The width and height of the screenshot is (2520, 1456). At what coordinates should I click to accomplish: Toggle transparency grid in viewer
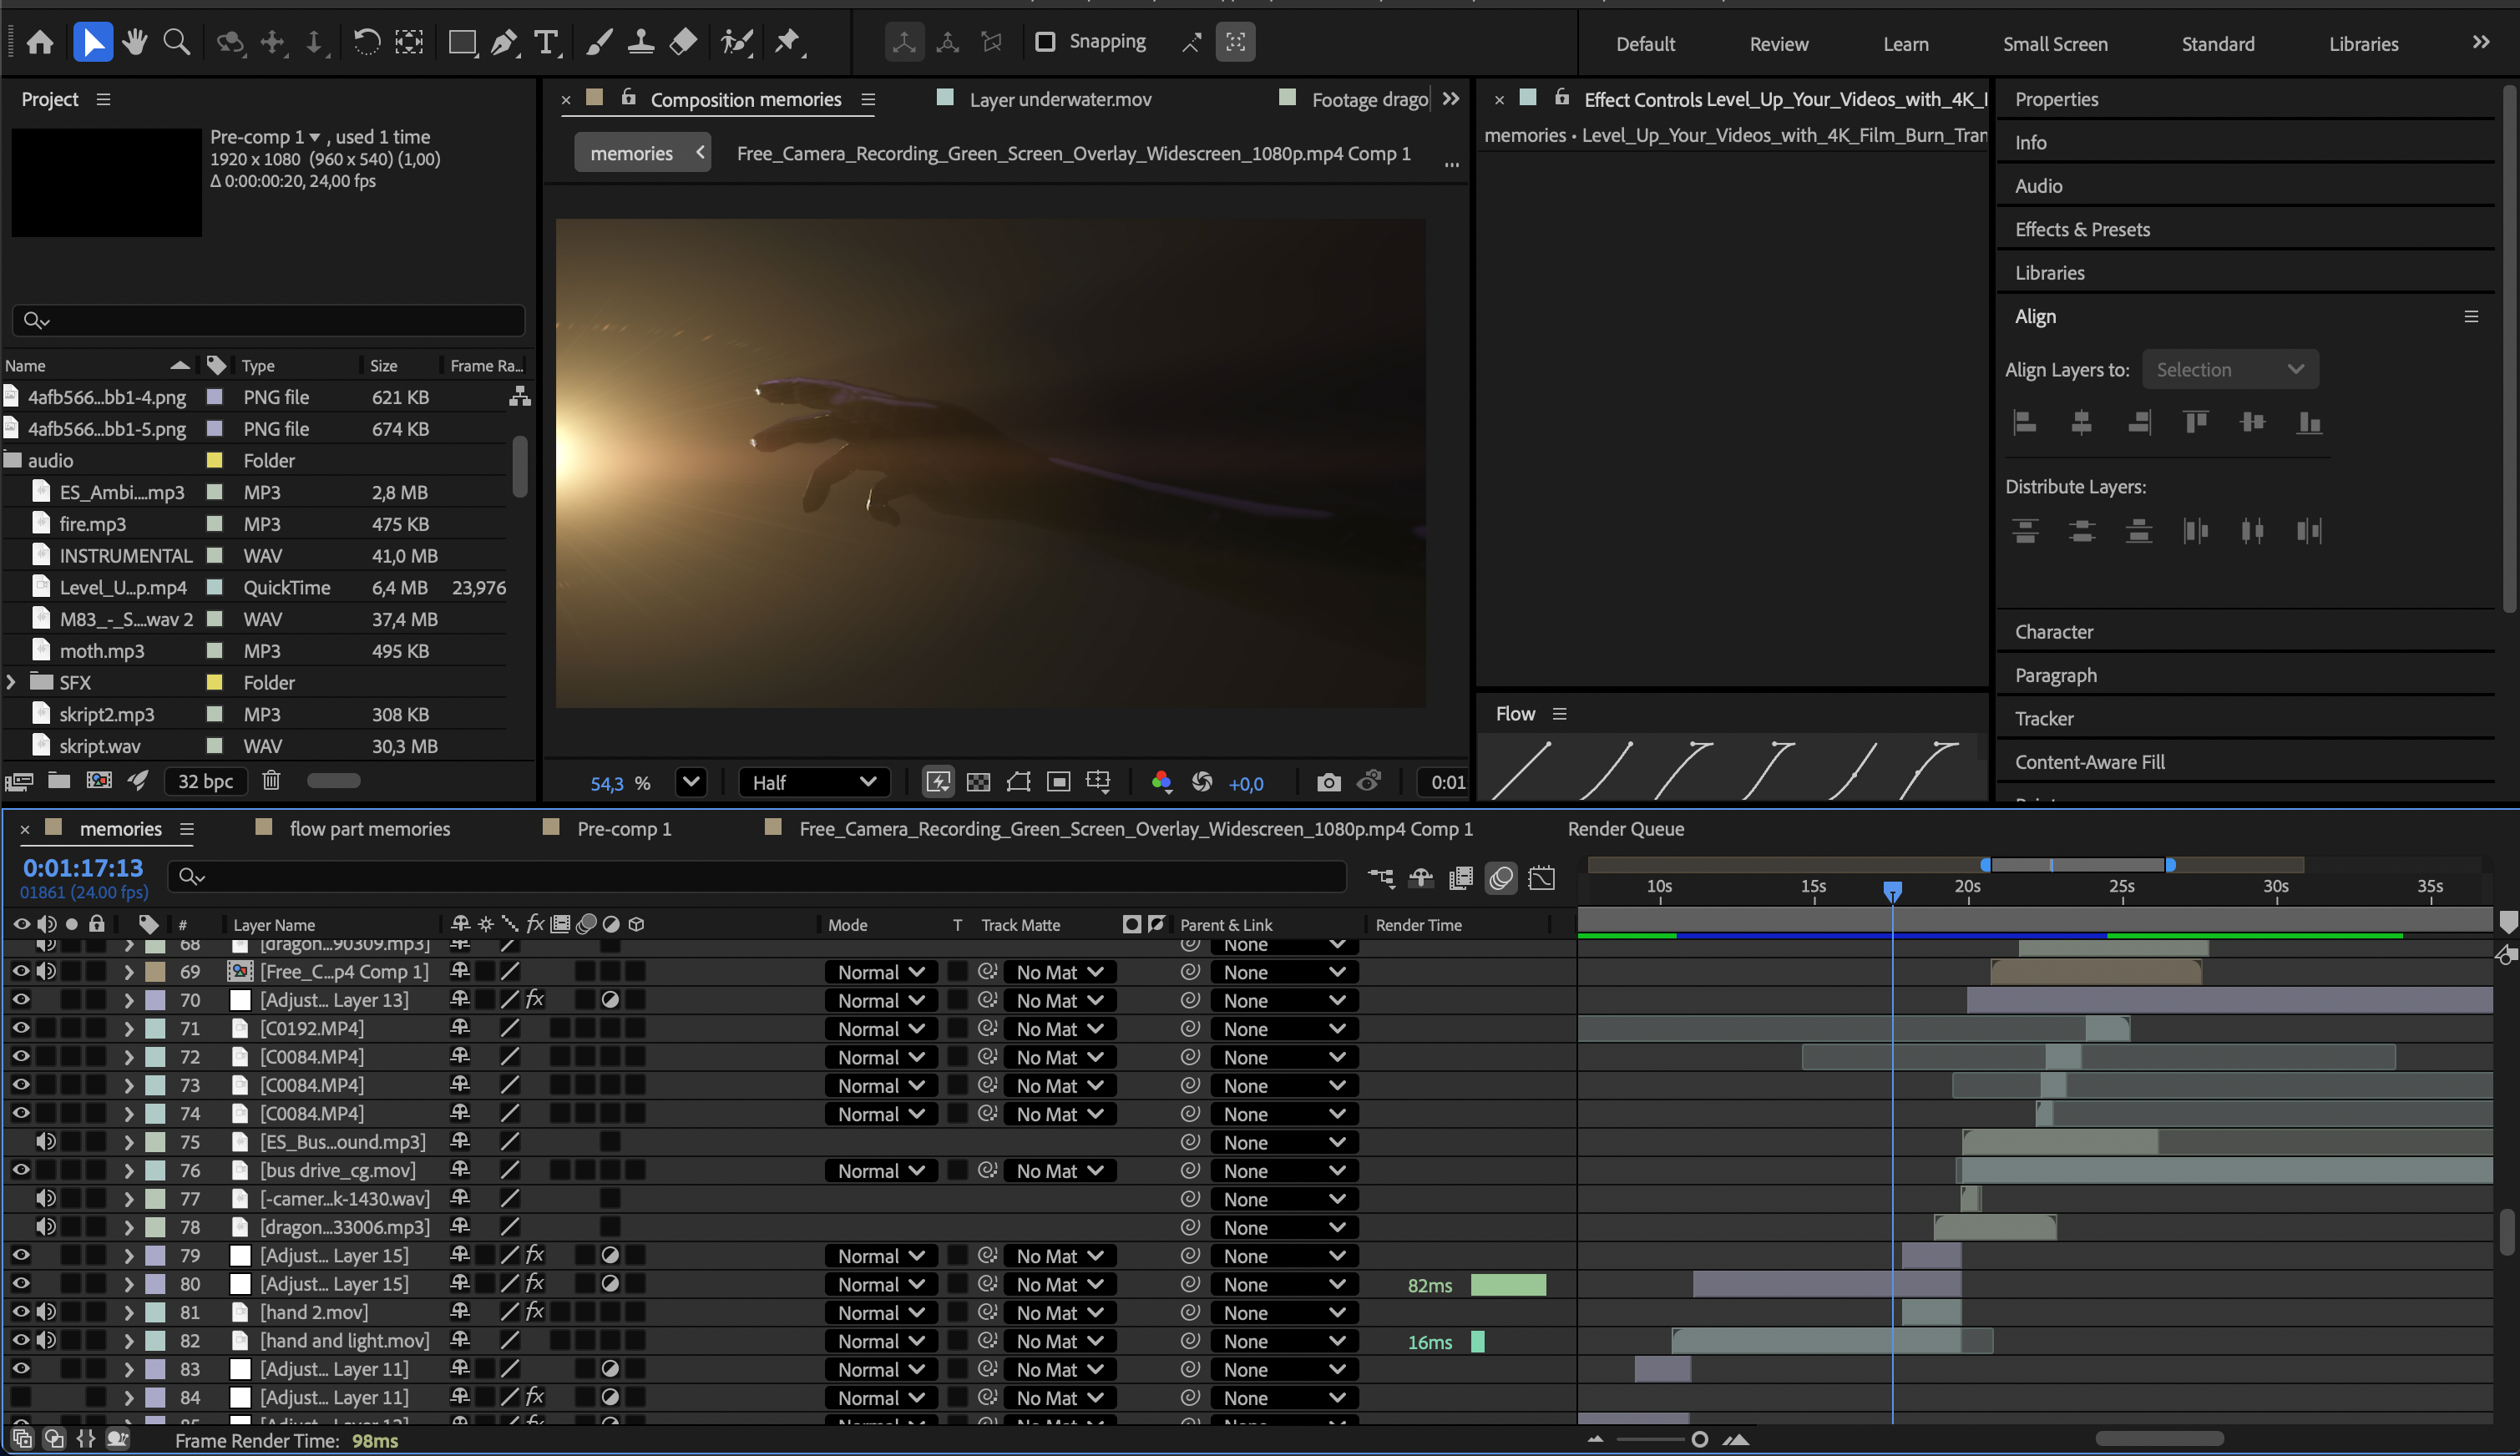click(978, 782)
